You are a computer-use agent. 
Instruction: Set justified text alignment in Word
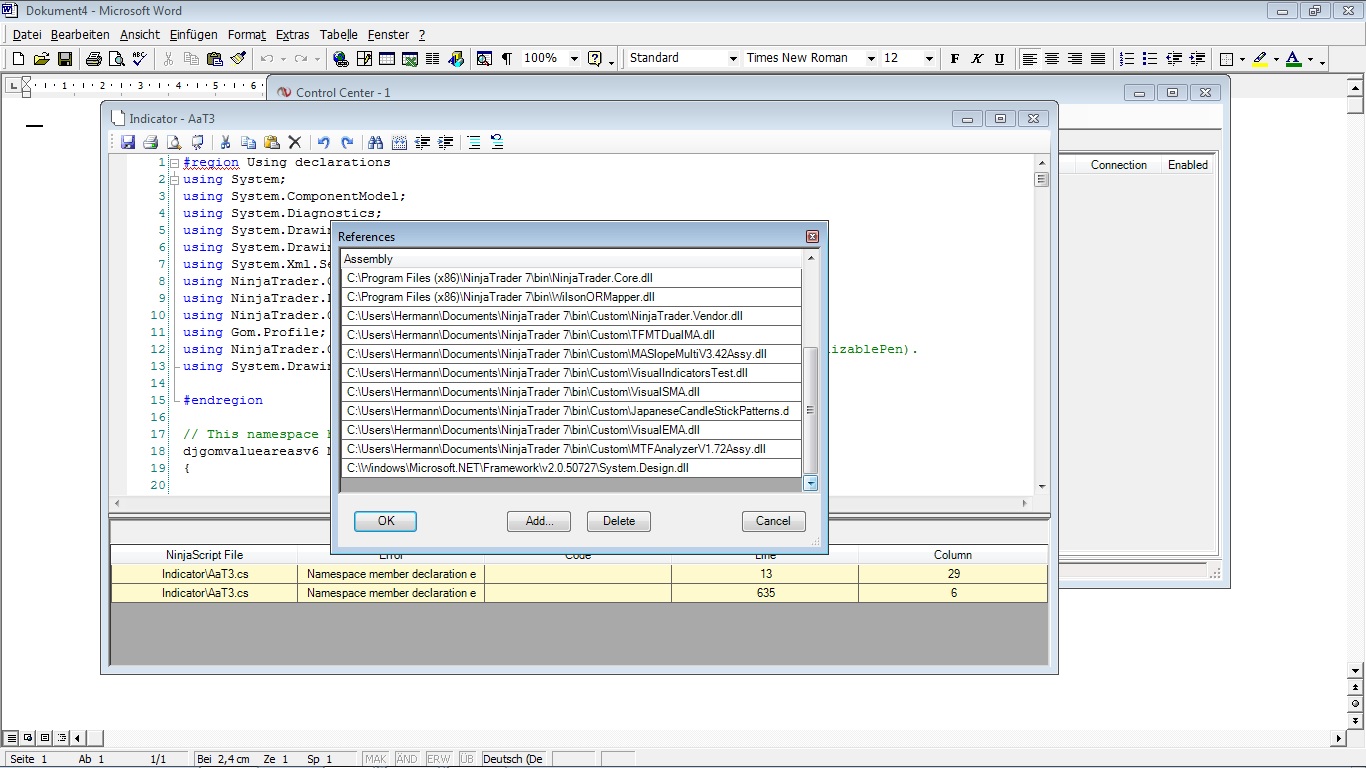click(x=1098, y=59)
